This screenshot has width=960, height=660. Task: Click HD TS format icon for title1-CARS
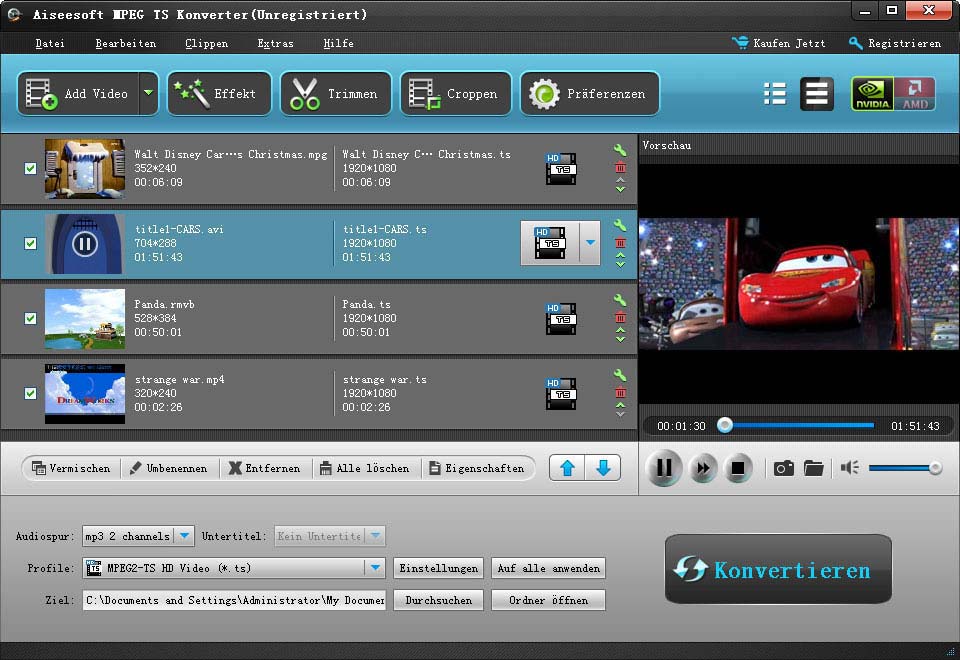pos(550,243)
